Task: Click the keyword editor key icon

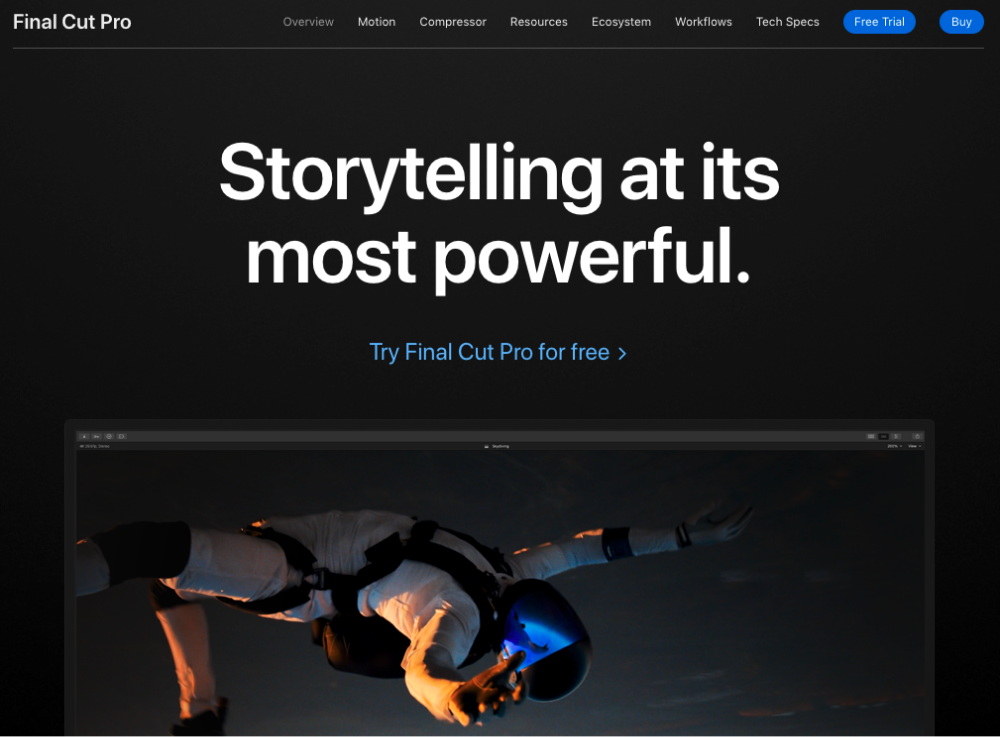Action: pyautogui.click(x=96, y=437)
